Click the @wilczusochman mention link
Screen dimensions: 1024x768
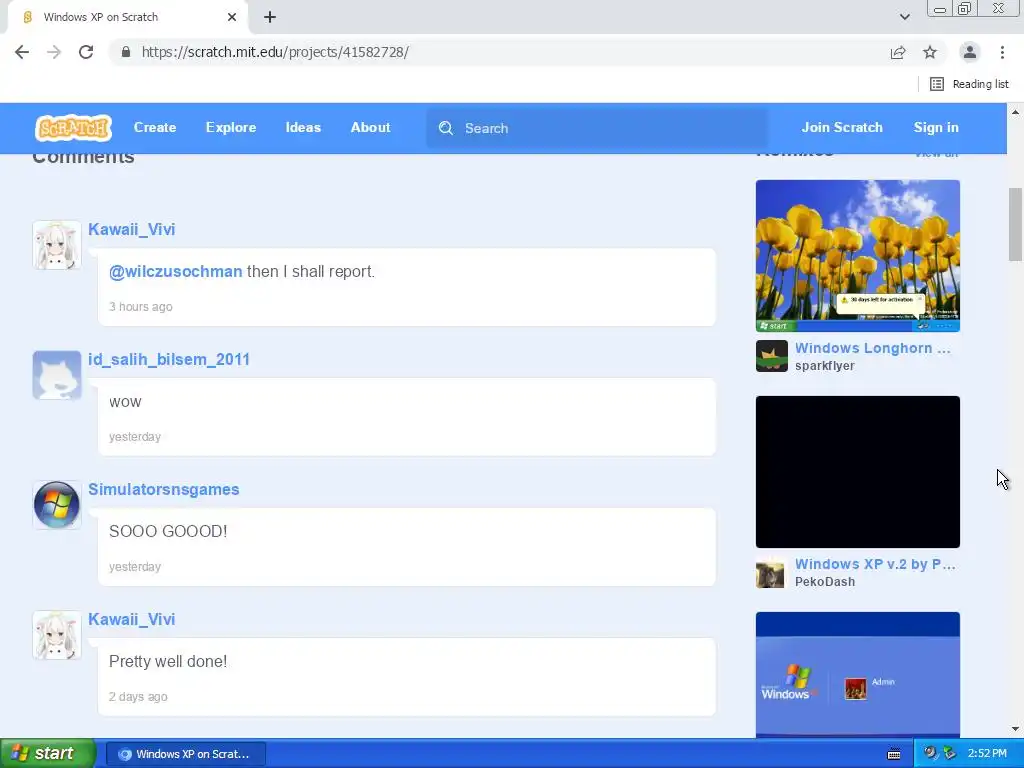coord(175,271)
